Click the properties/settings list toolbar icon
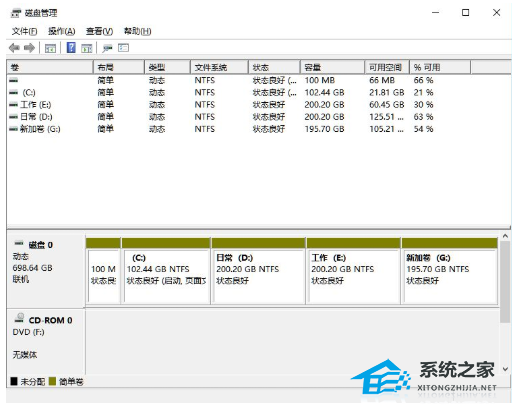The height and width of the screenshot is (406, 512). tap(123, 48)
